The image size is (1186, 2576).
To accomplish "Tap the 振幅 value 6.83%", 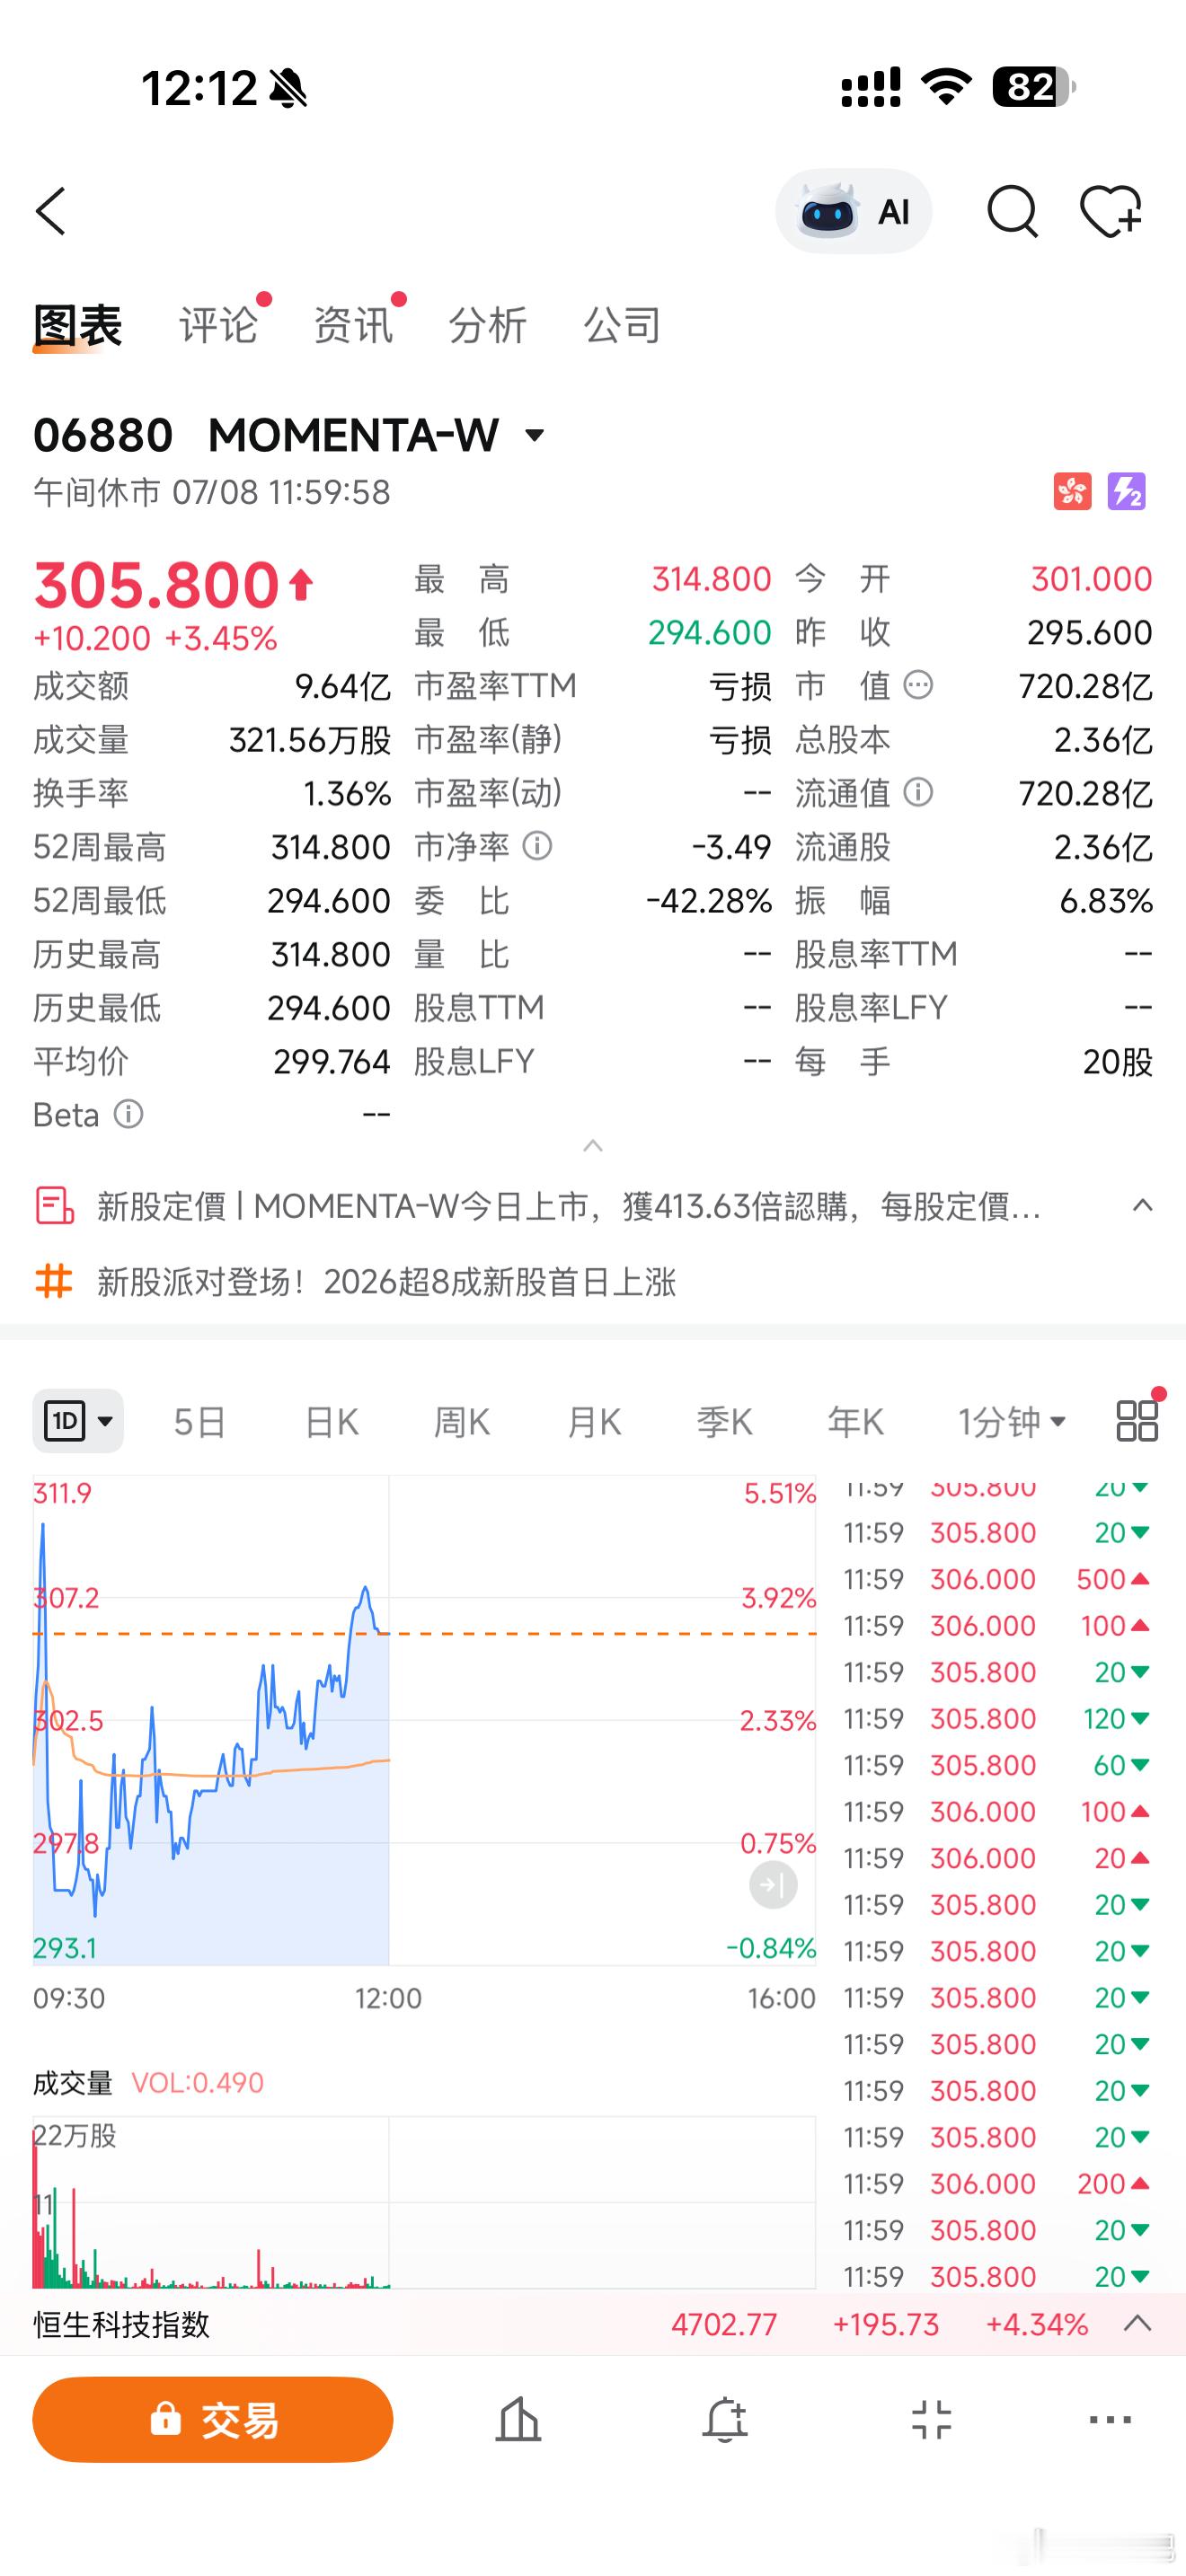I will pyautogui.click(x=1105, y=900).
